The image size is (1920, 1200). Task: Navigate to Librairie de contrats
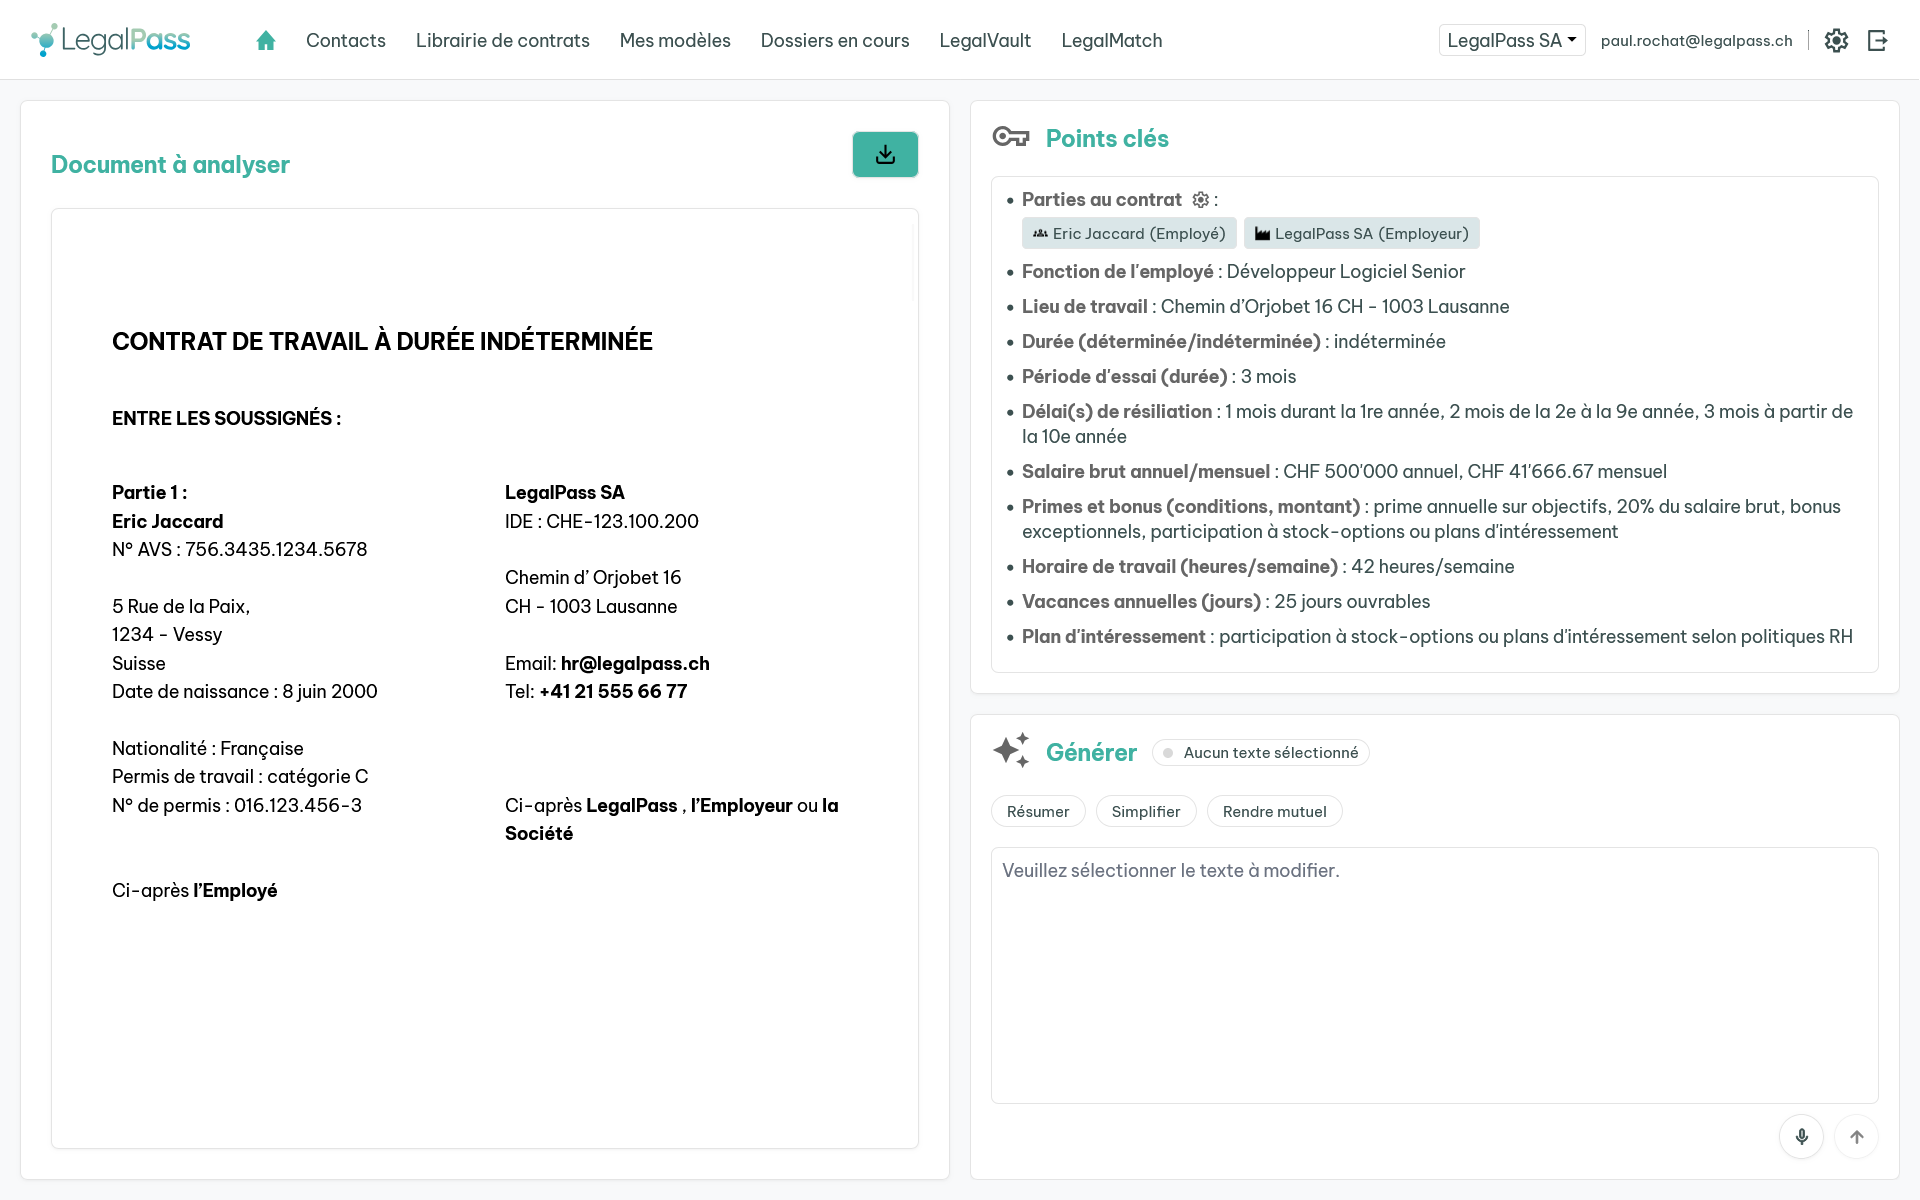click(x=503, y=40)
